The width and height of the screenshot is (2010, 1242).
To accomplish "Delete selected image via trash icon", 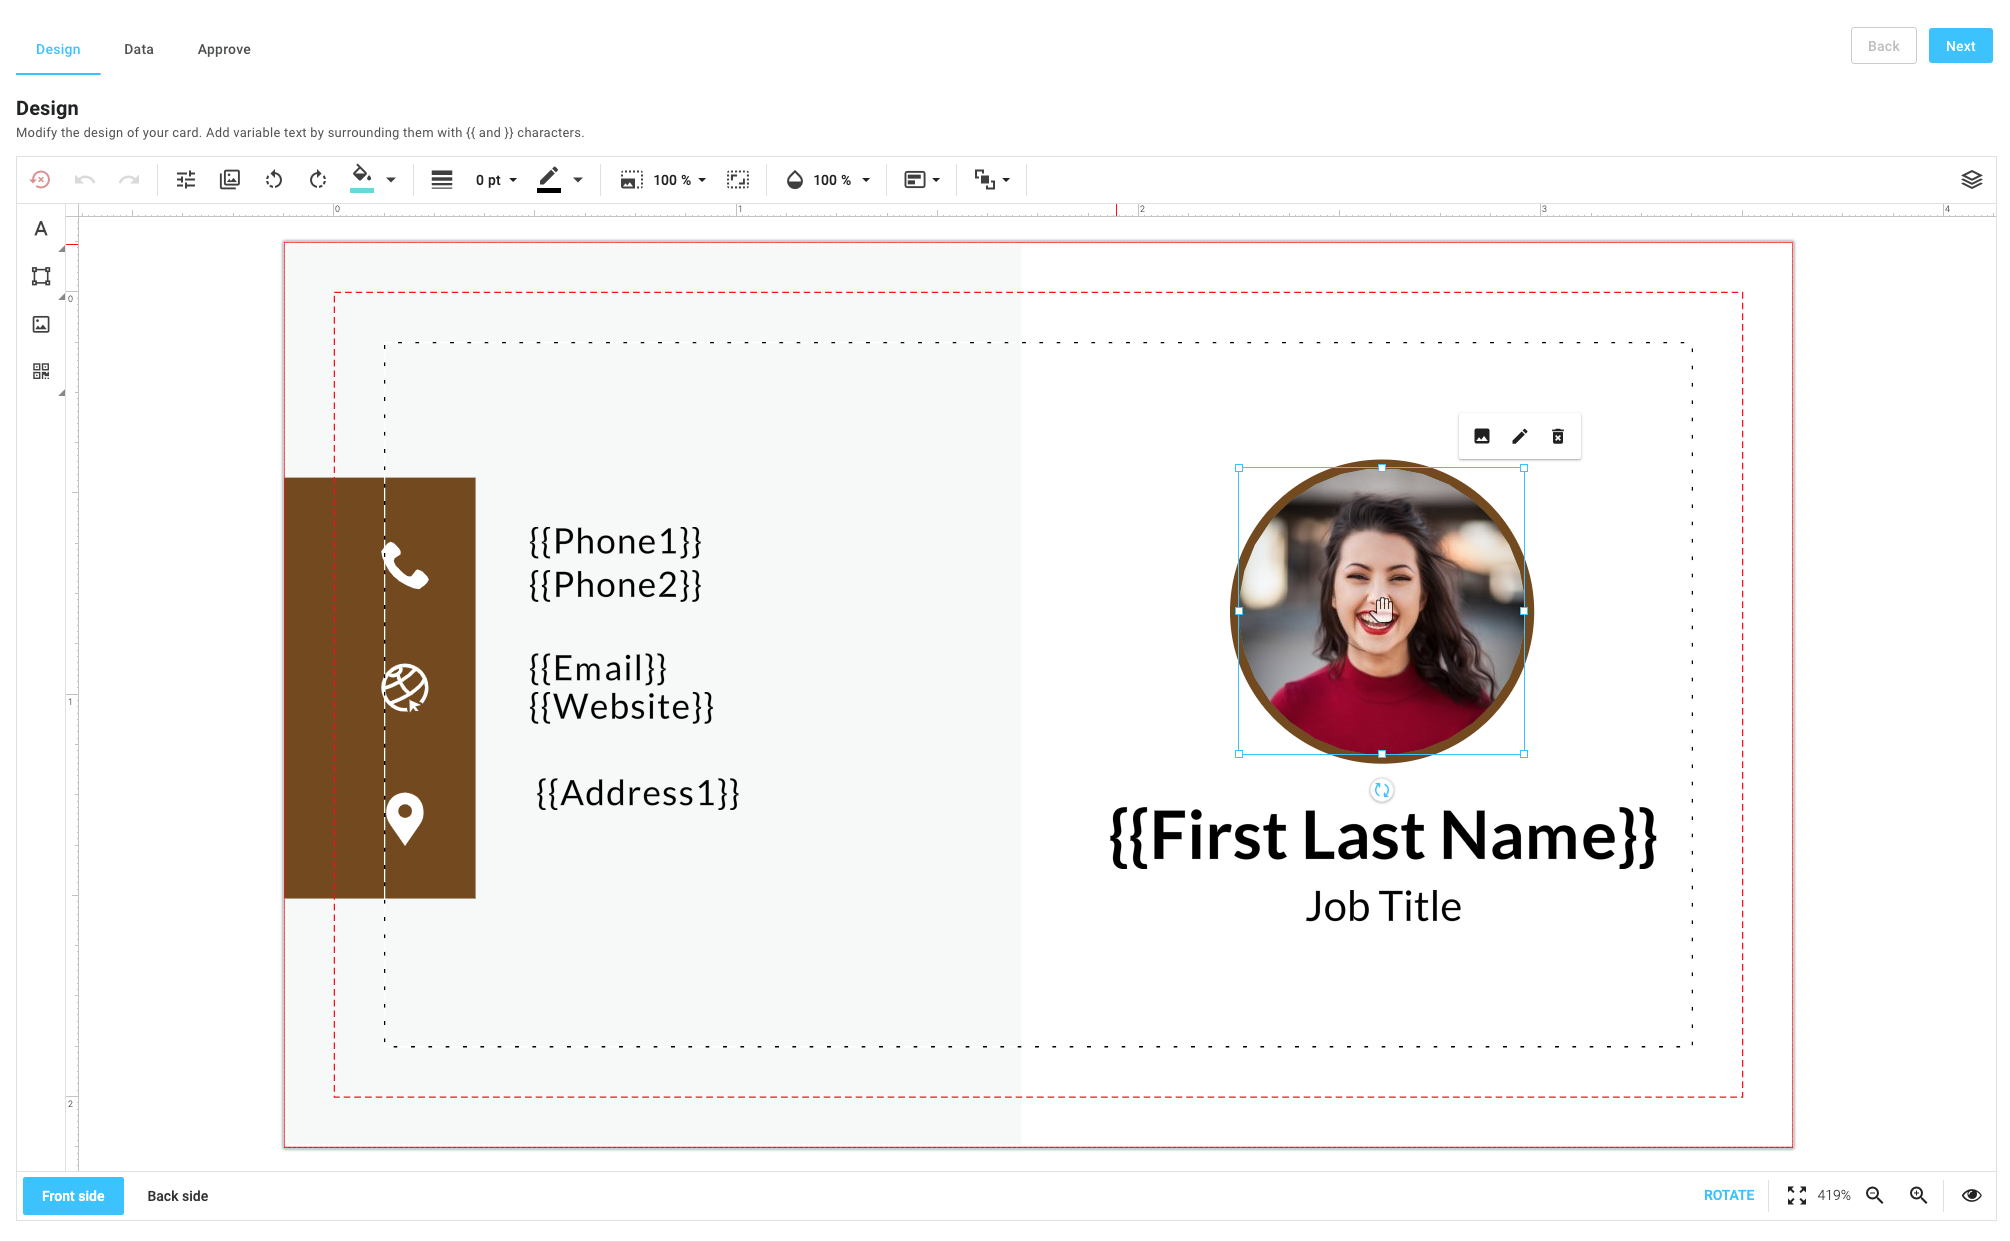I will point(1557,436).
